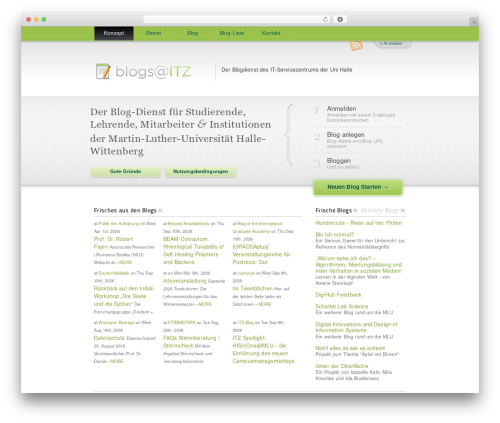
Task: Open the [GRADSAplus] Veranstaltungsreihe post
Action: pyautogui.click(x=261, y=254)
